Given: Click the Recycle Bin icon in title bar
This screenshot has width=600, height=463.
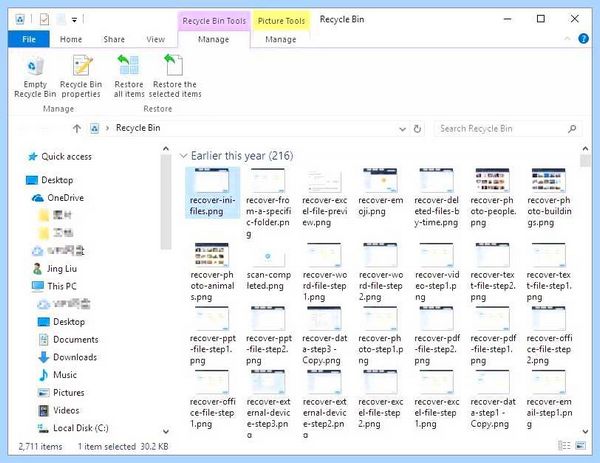Looking at the screenshot, I should 20,19.
